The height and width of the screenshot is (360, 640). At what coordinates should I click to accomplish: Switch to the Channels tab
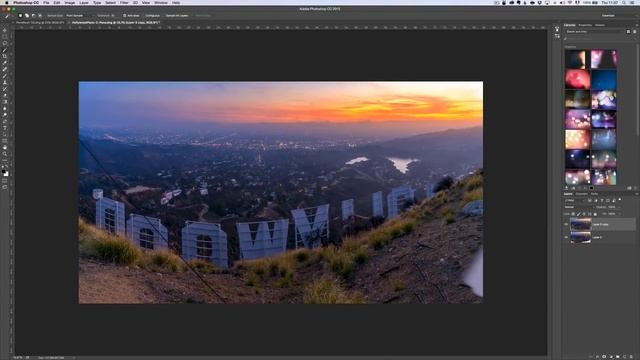[x=582, y=194]
